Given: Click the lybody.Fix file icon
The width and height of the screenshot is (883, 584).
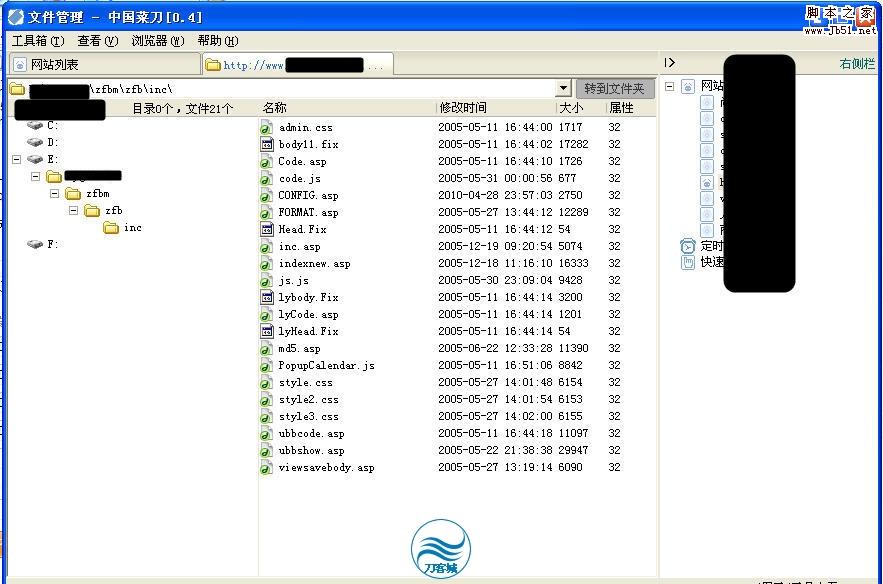Looking at the screenshot, I should 266,297.
